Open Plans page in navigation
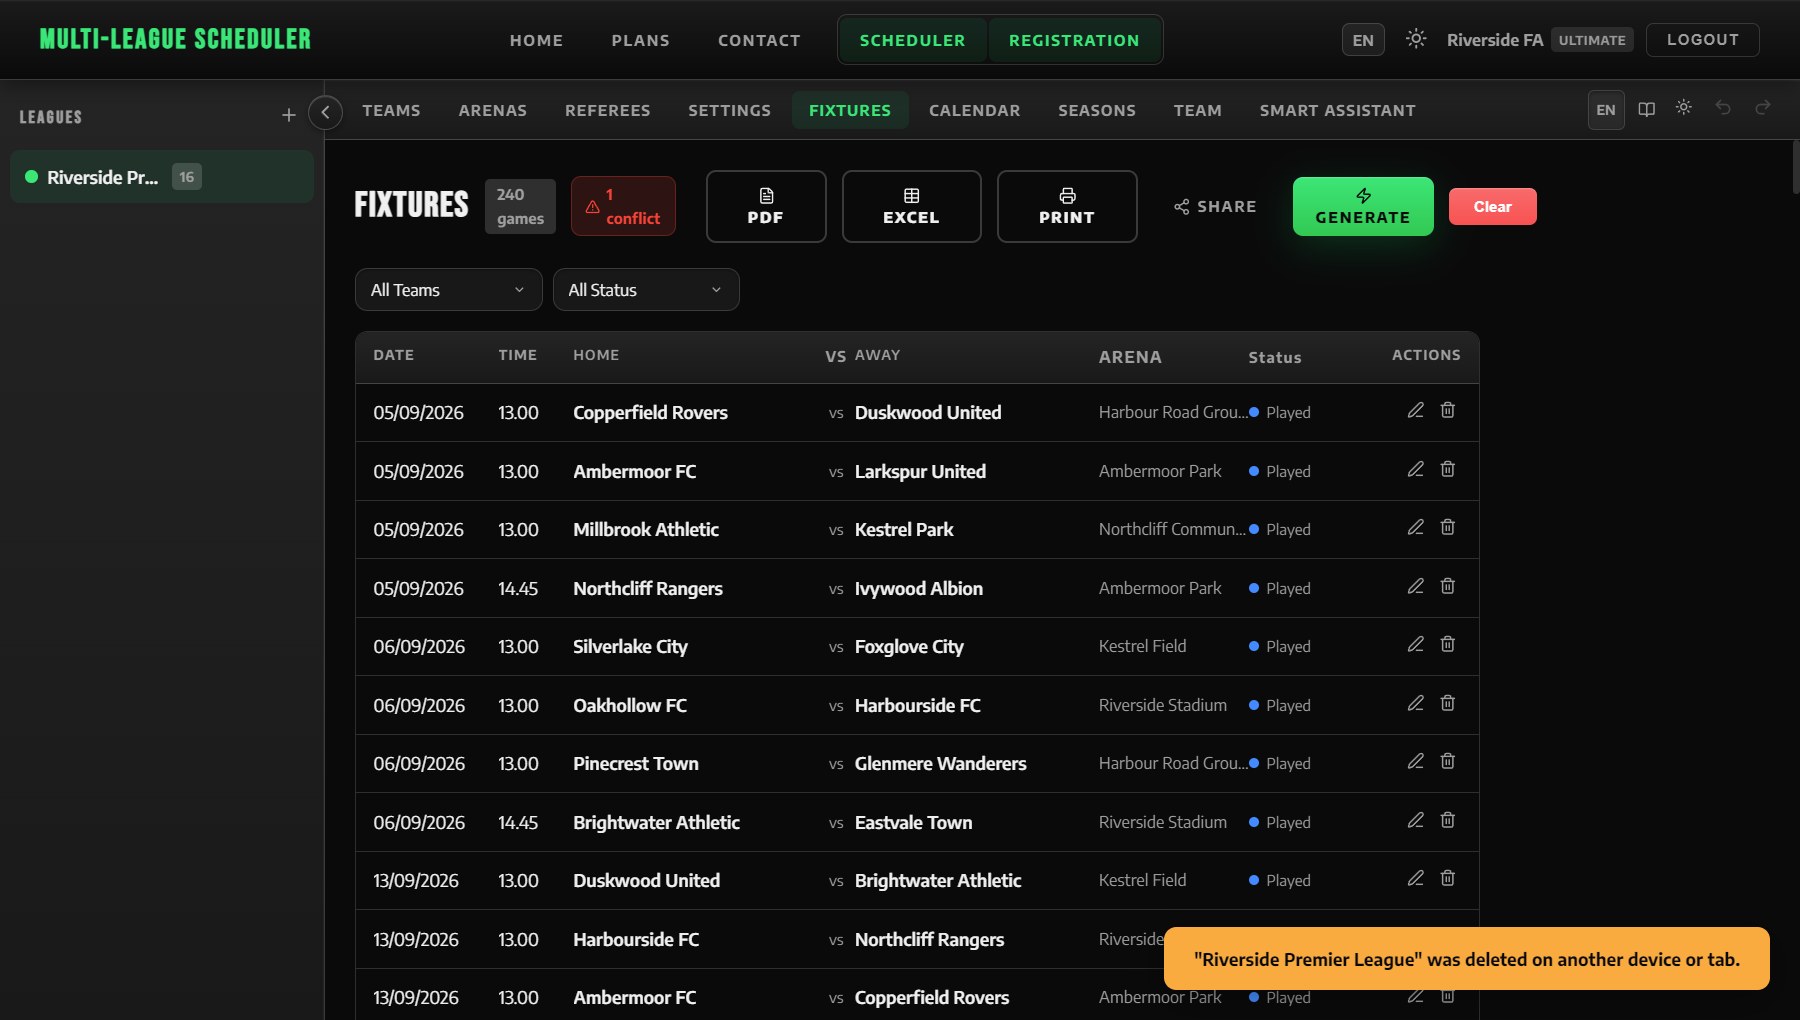This screenshot has width=1800, height=1020. (x=641, y=40)
